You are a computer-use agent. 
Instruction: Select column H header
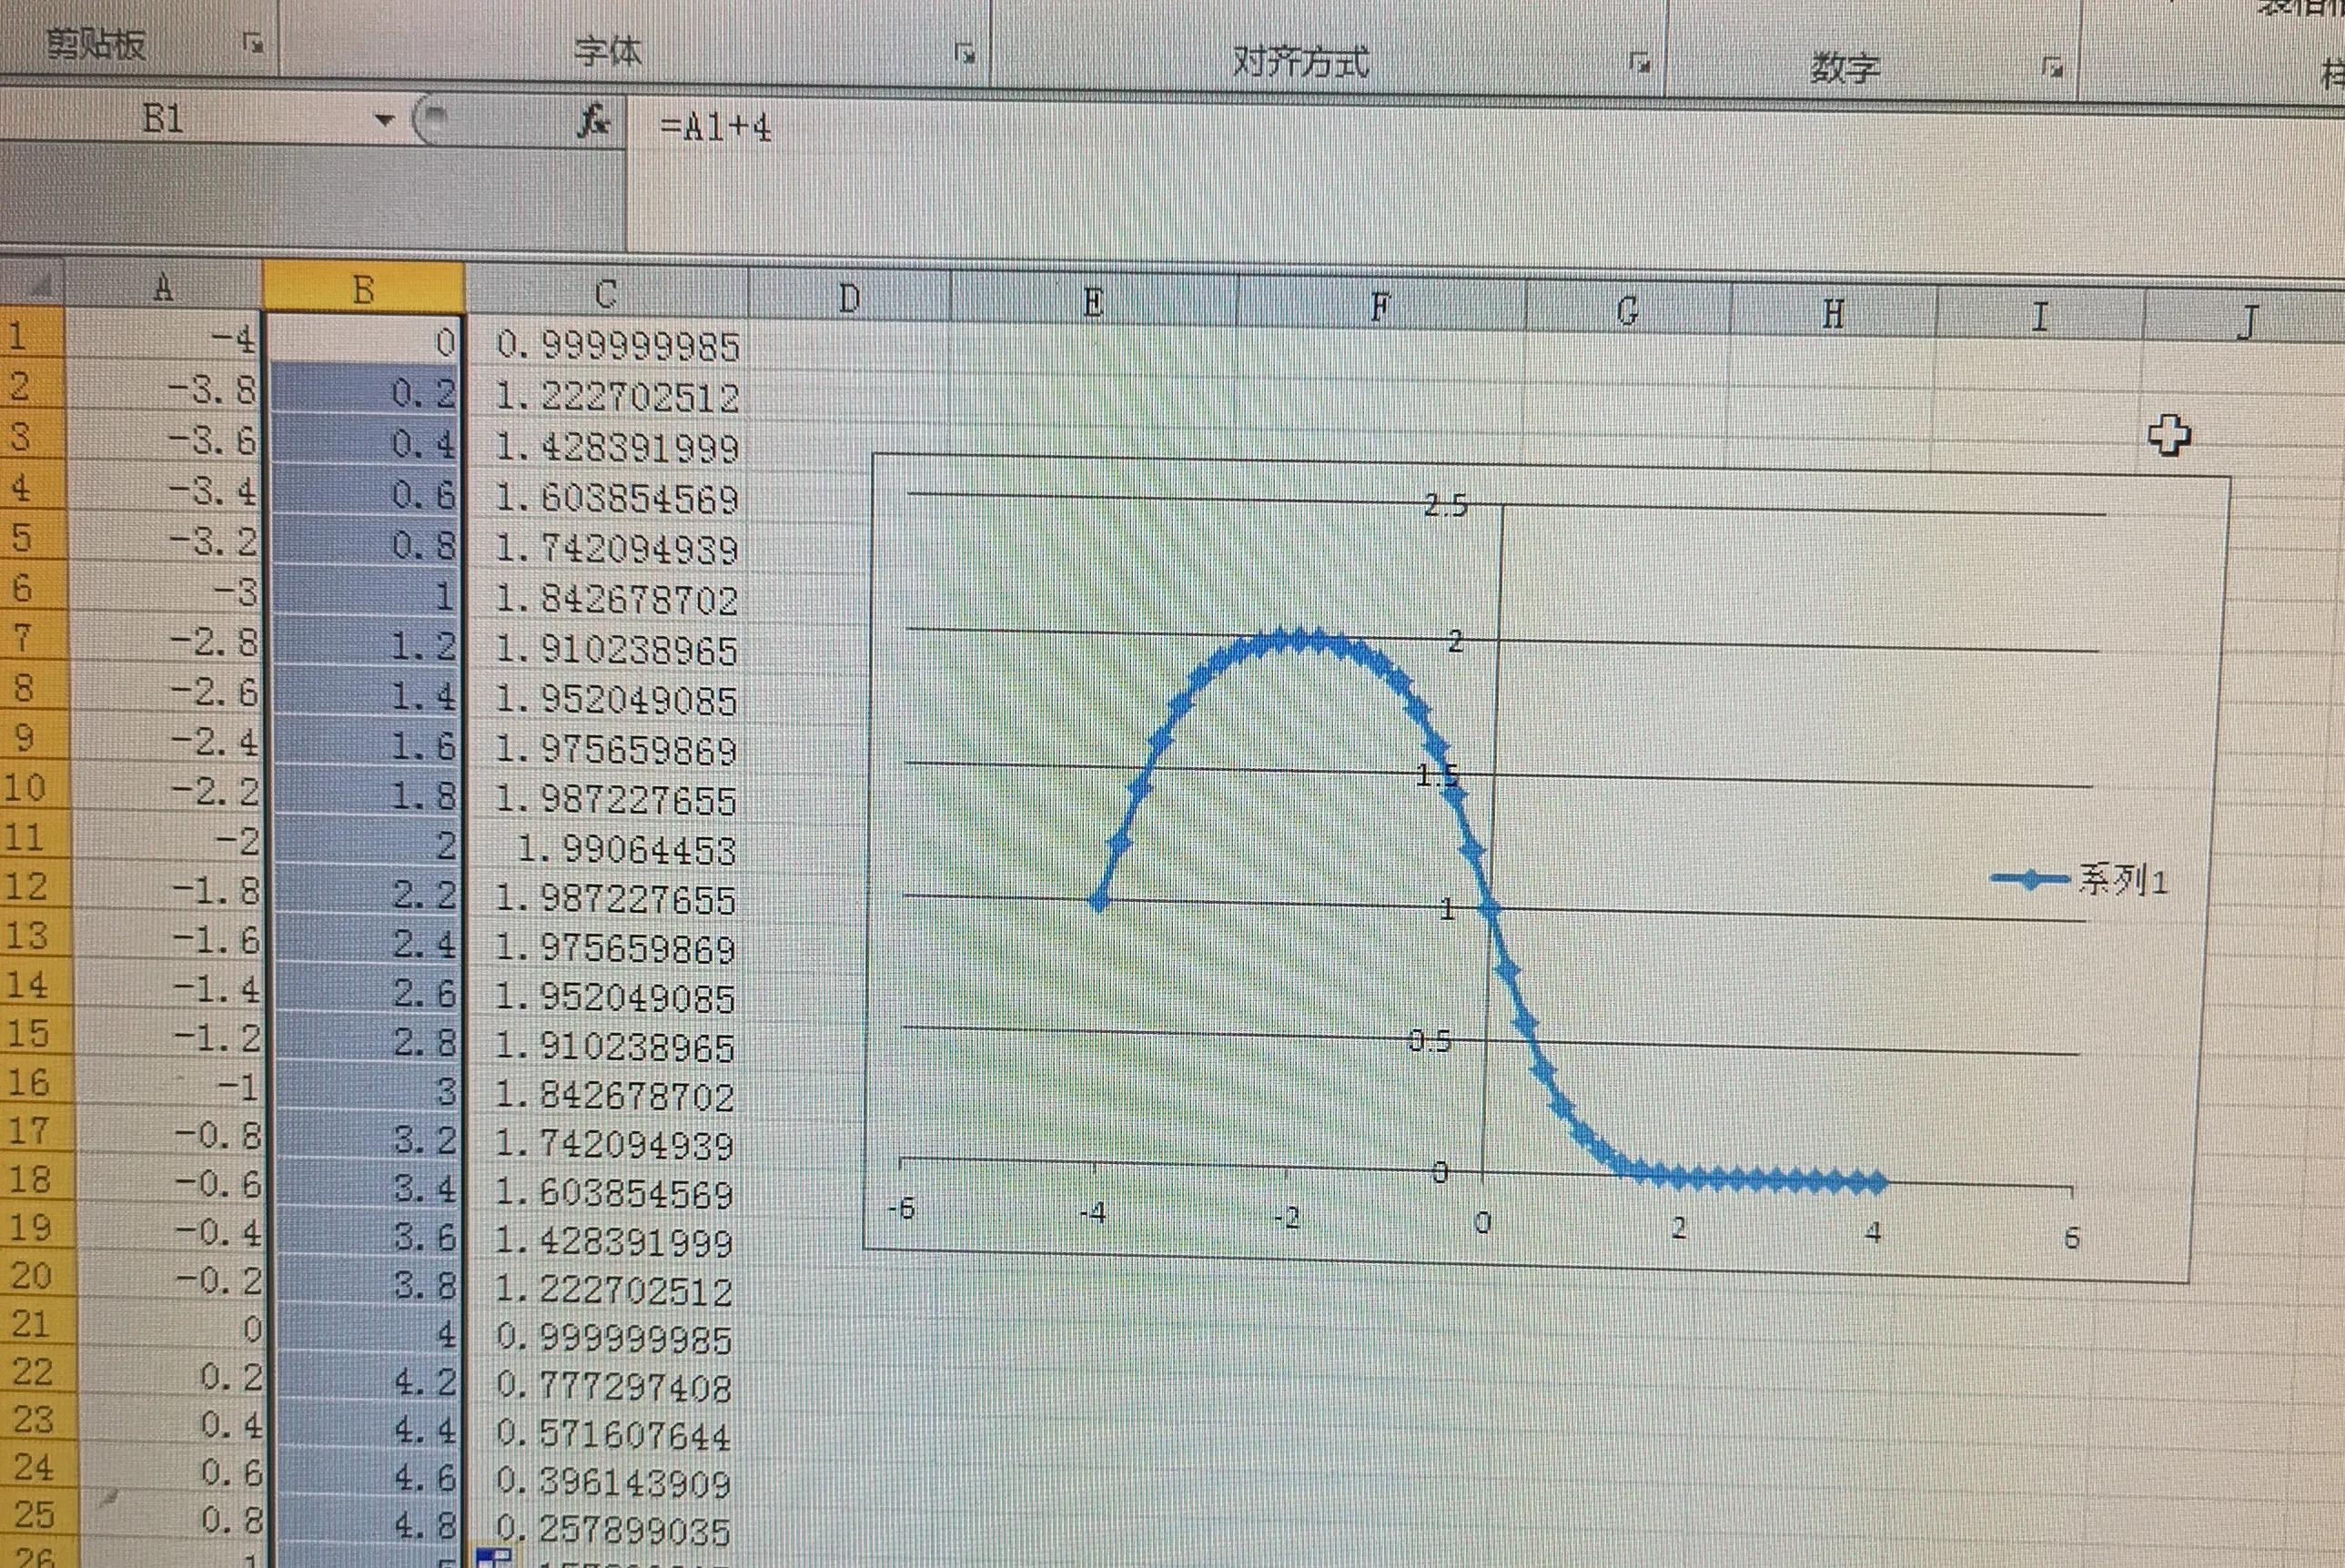[x=1833, y=314]
